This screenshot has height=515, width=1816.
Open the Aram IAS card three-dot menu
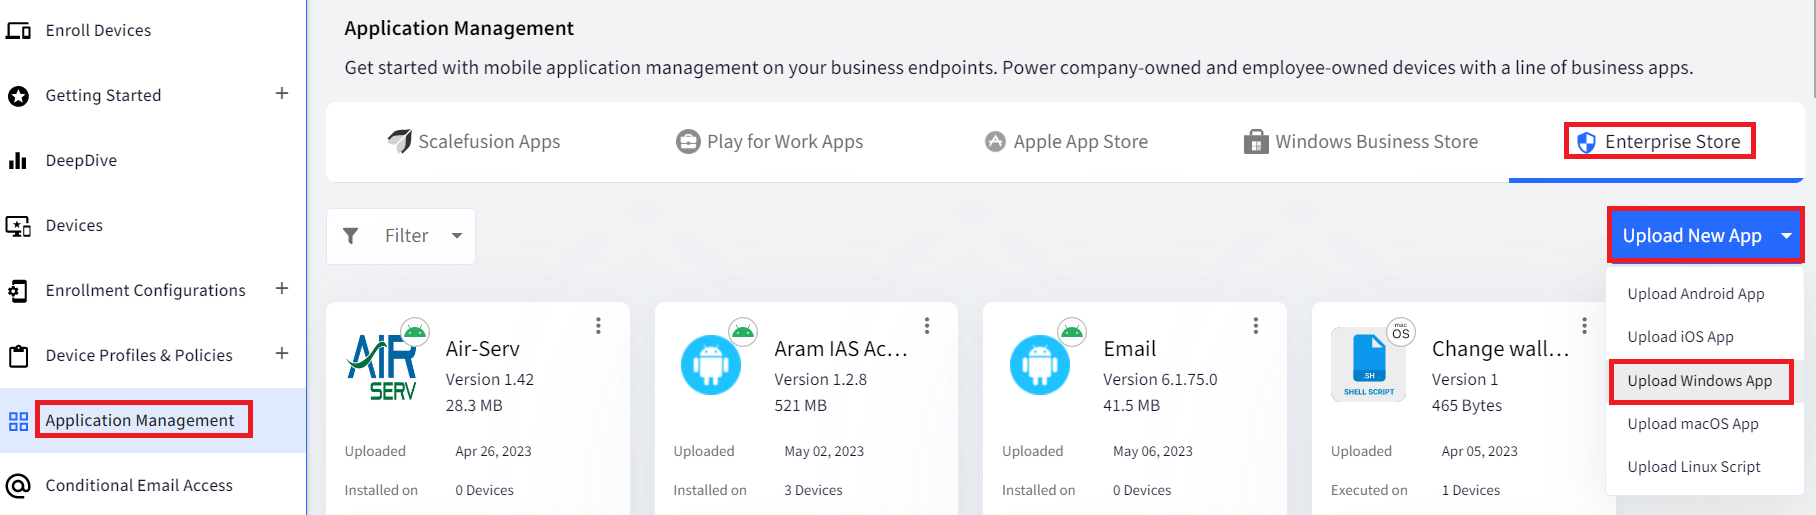[927, 326]
